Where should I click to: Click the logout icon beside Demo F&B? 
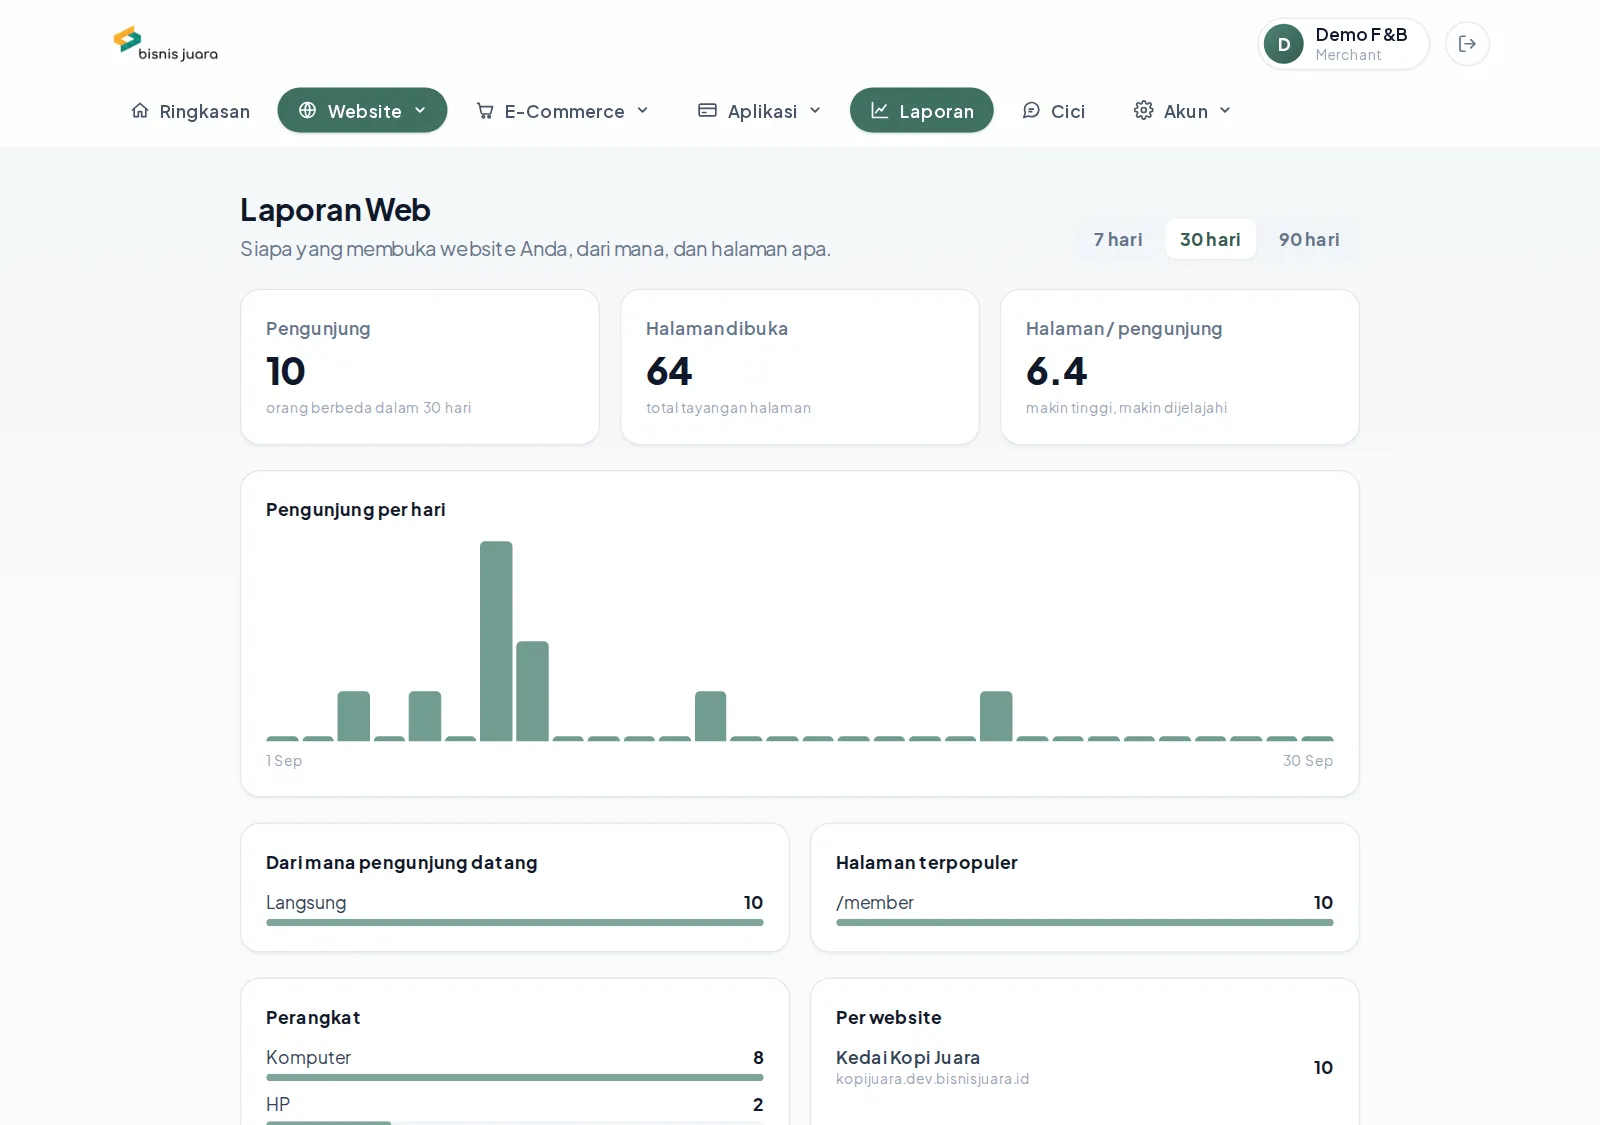pyautogui.click(x=1467, y=44)
